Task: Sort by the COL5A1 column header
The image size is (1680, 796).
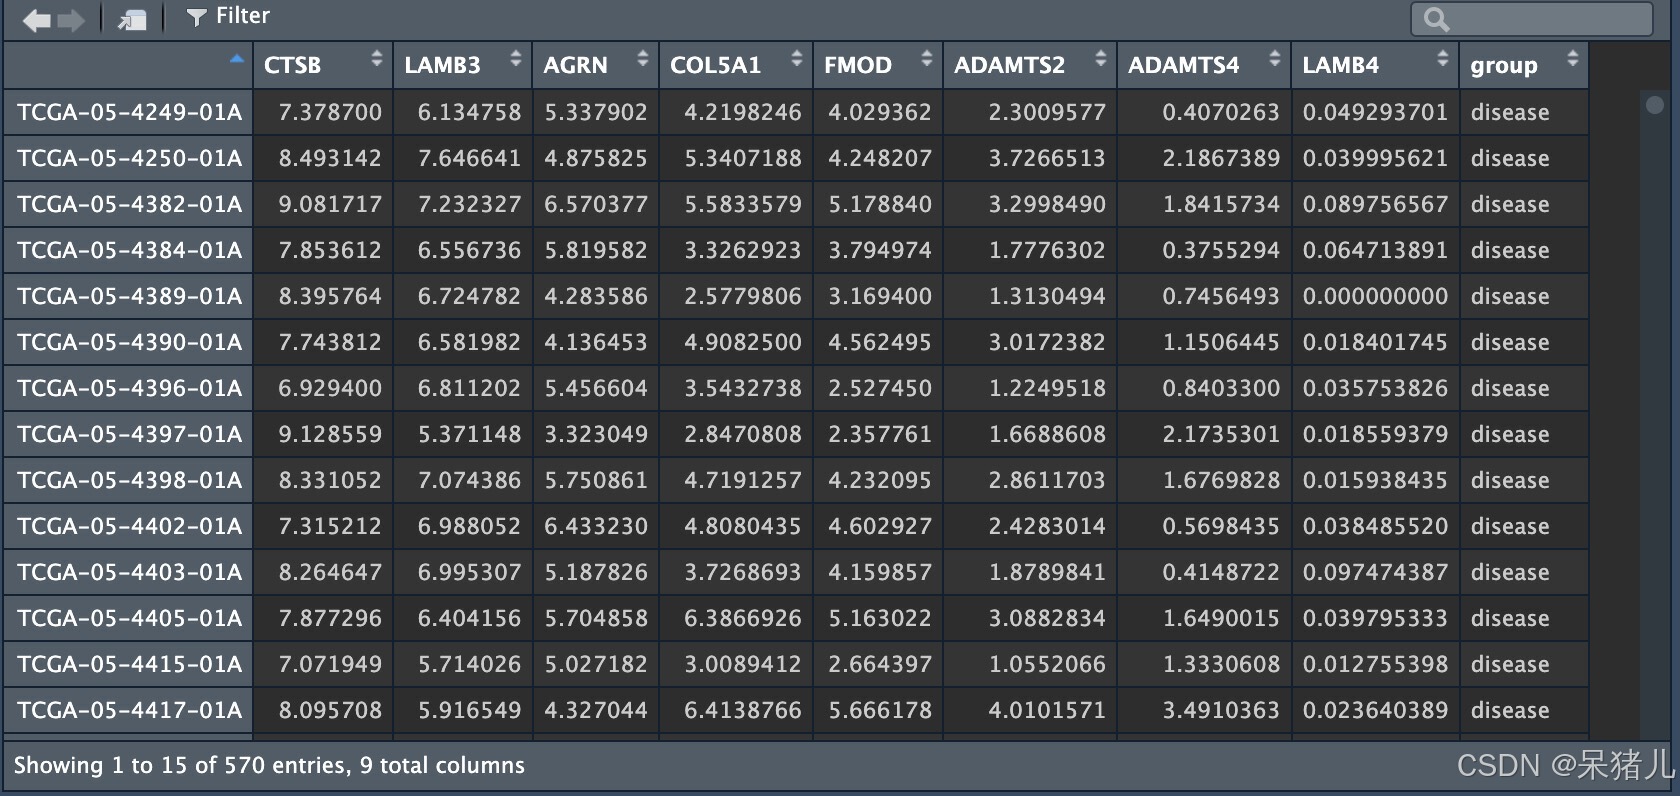Action: click(736, 65)
